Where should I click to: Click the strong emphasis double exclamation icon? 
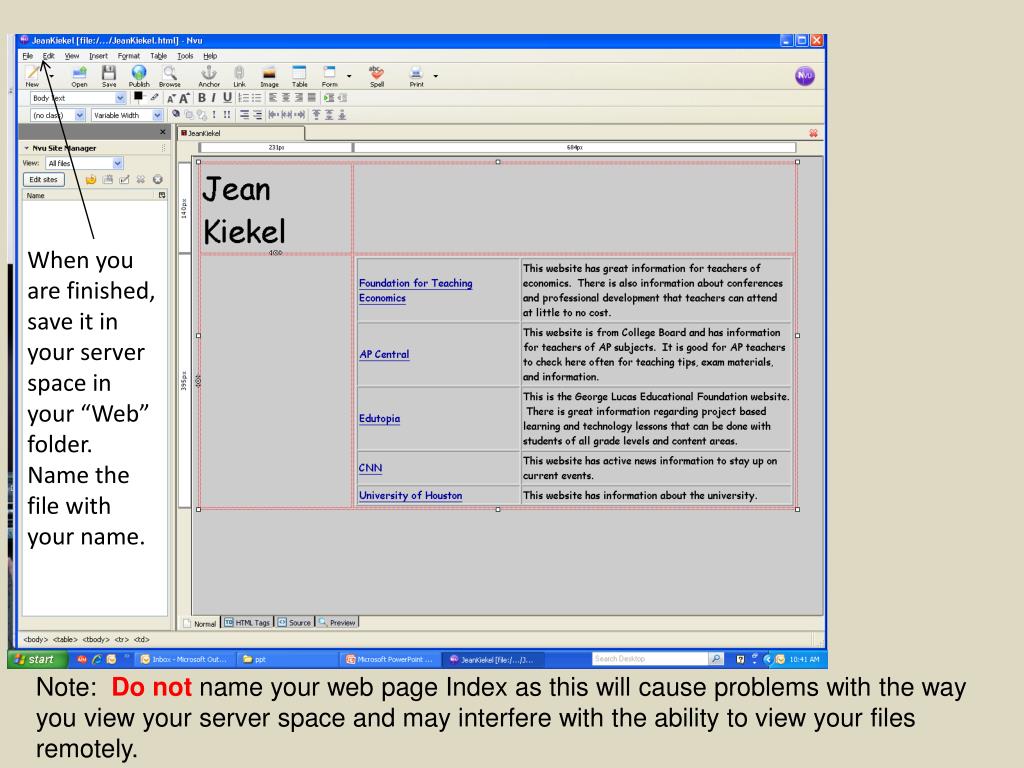pyautogui.click(x=227, y=114)
